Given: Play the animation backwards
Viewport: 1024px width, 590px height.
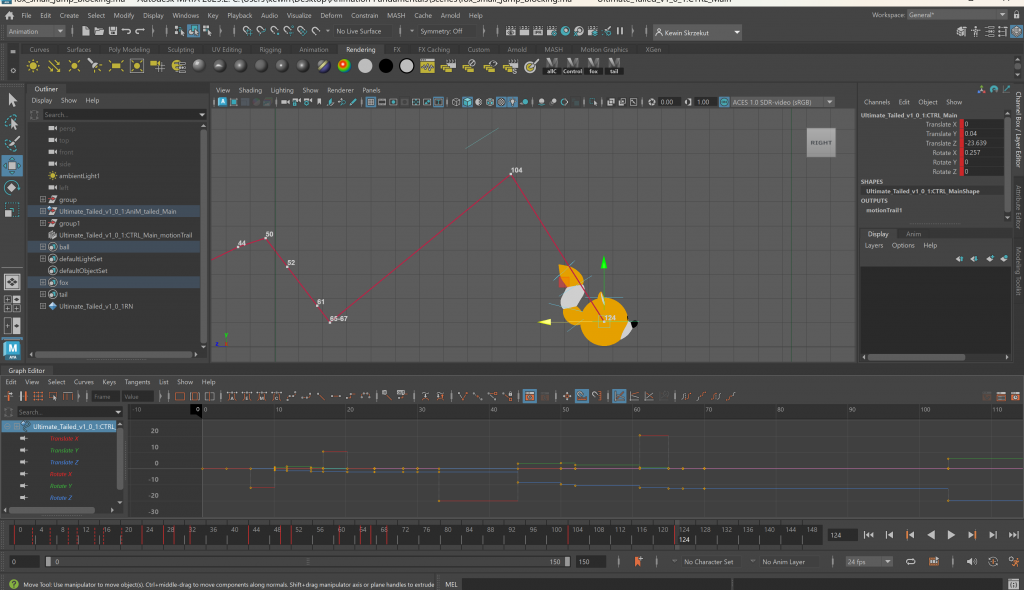Looking at the screenshot, I should pos(931,535).
